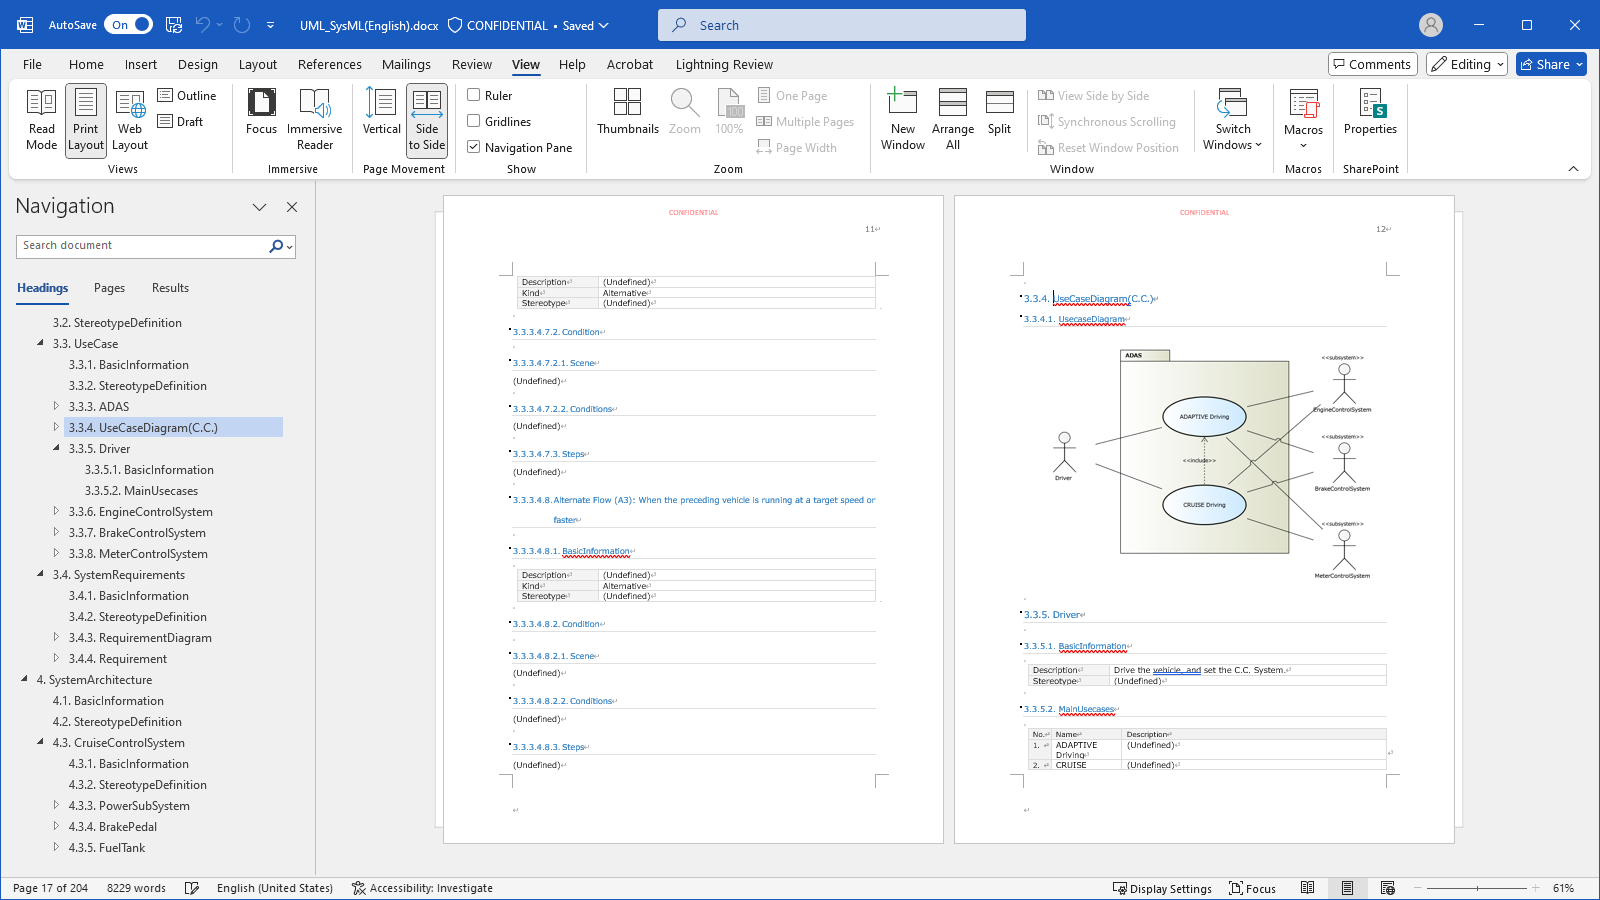1600x900 pixels.
Task: Zoom out with the minus button
Action: click(1416, 888)
